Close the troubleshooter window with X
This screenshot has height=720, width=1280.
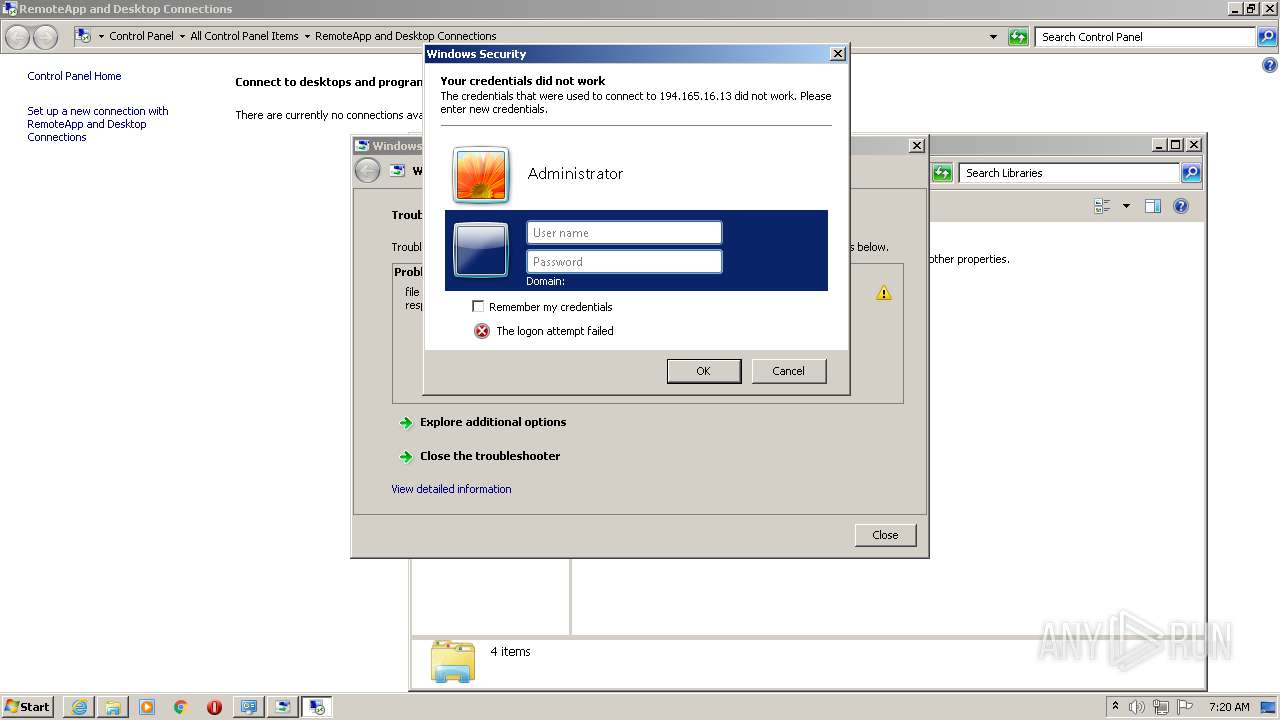pos(916,146)
